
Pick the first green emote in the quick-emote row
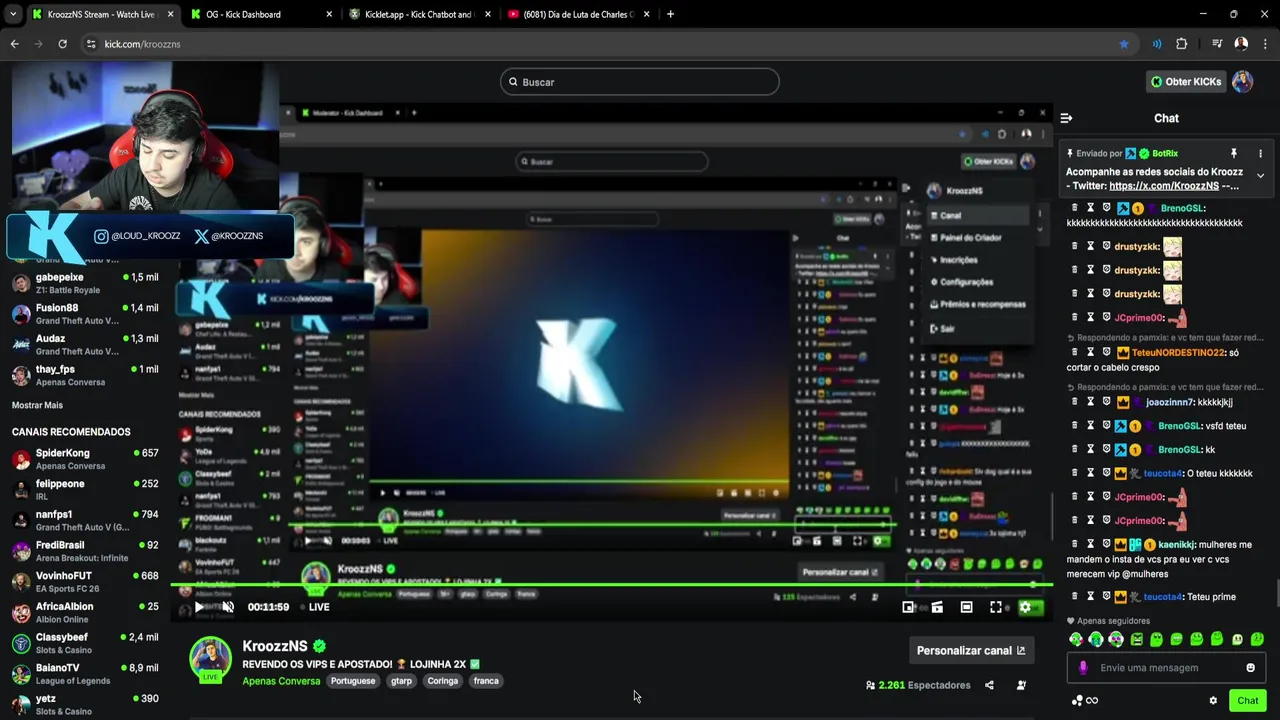(x=1076, y=639)
